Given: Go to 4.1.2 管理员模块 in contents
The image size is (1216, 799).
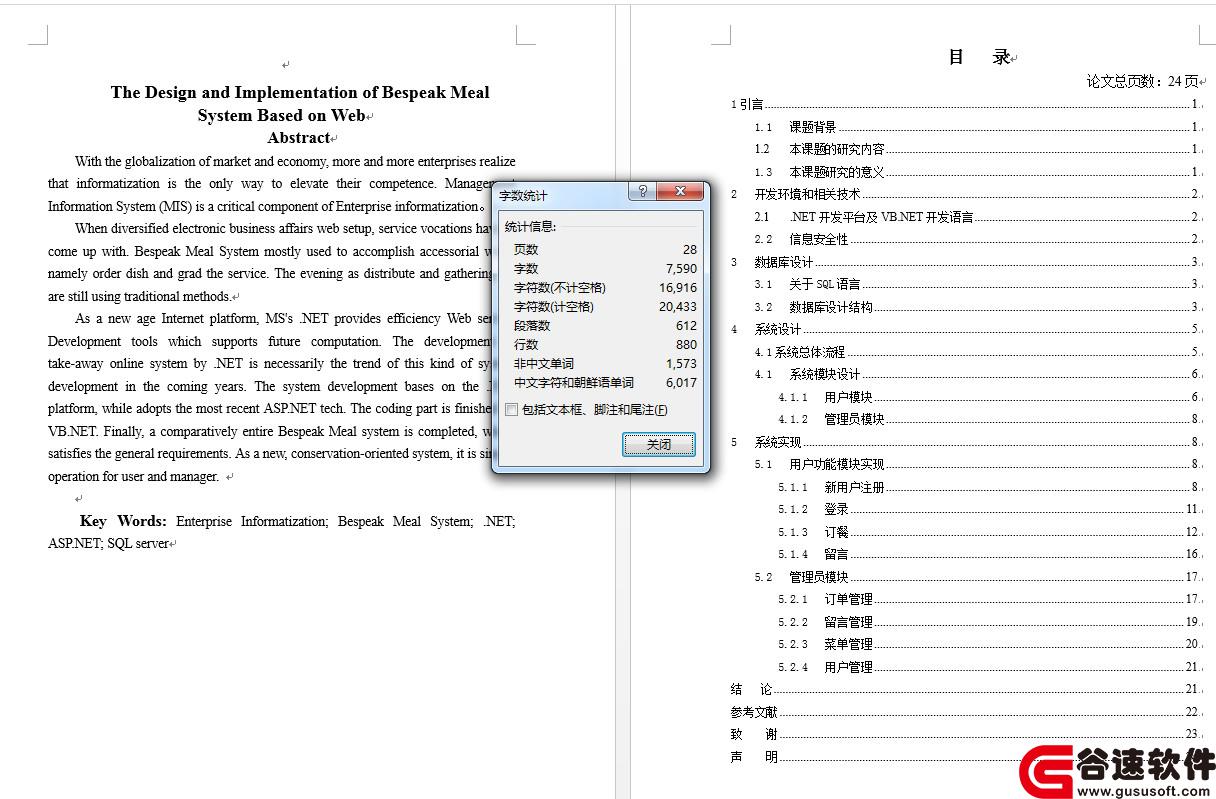Looking at the screenshot, I should pos(989,419).
